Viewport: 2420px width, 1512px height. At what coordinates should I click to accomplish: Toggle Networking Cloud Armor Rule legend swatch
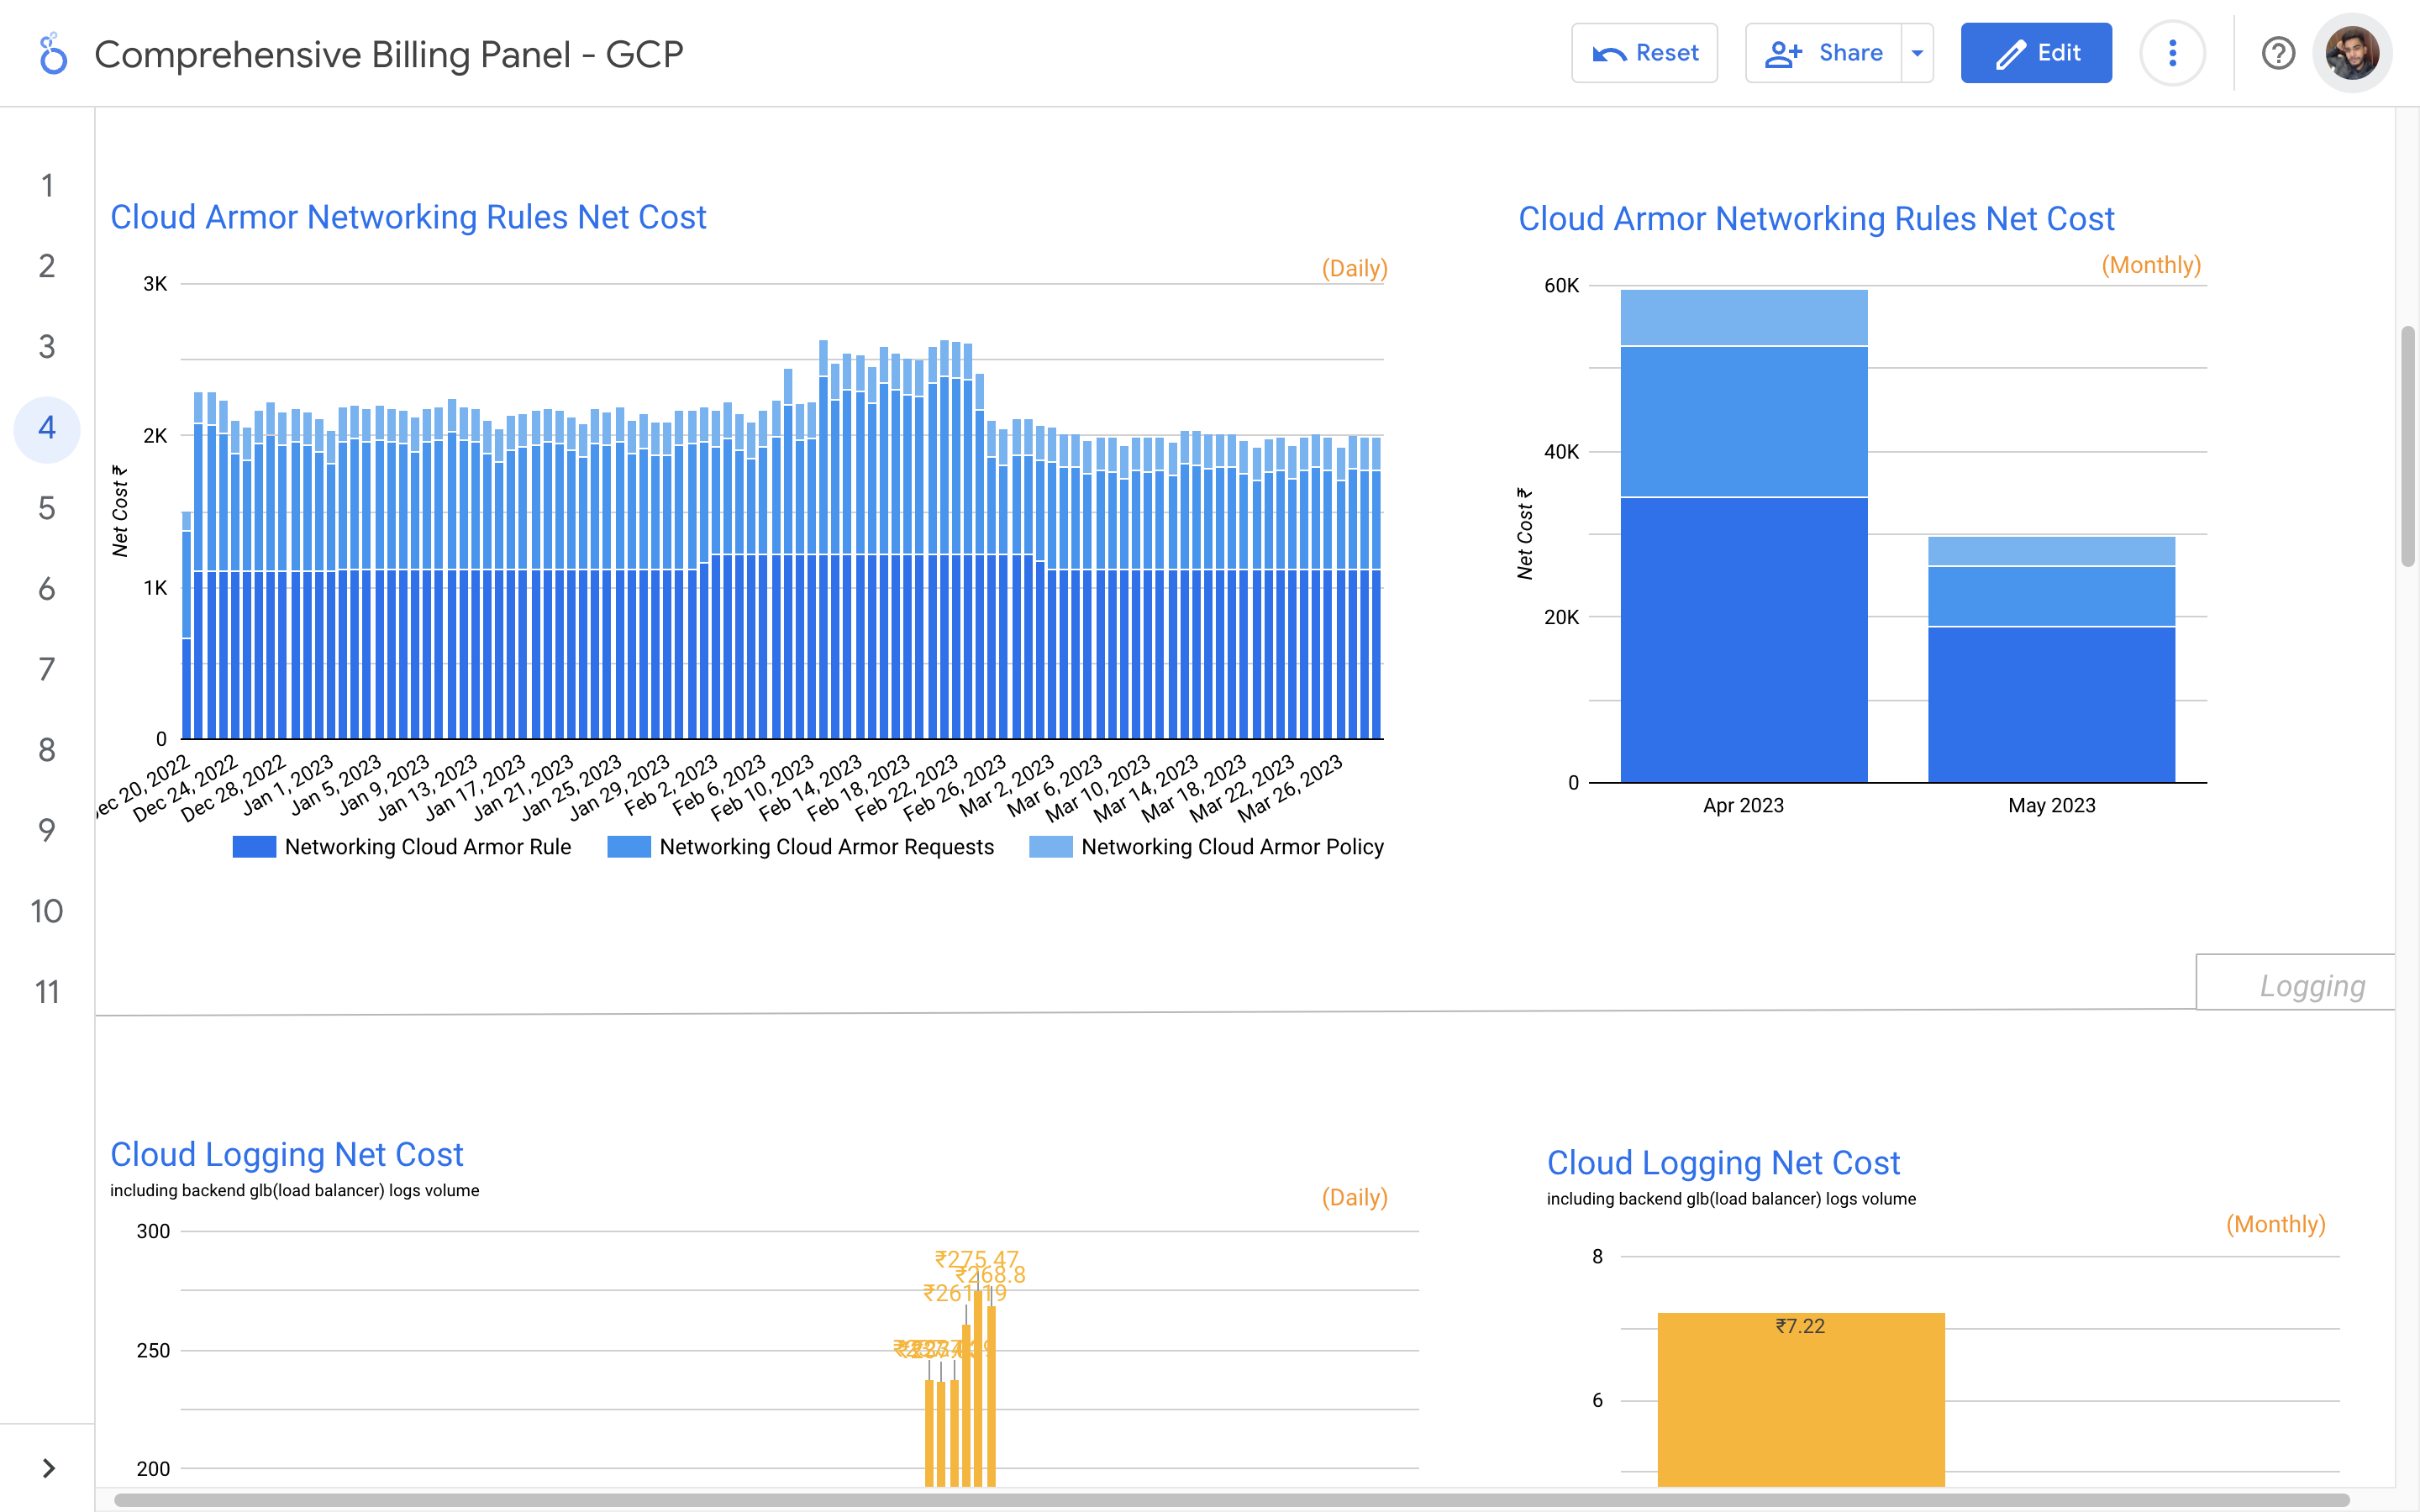point(254,847)
